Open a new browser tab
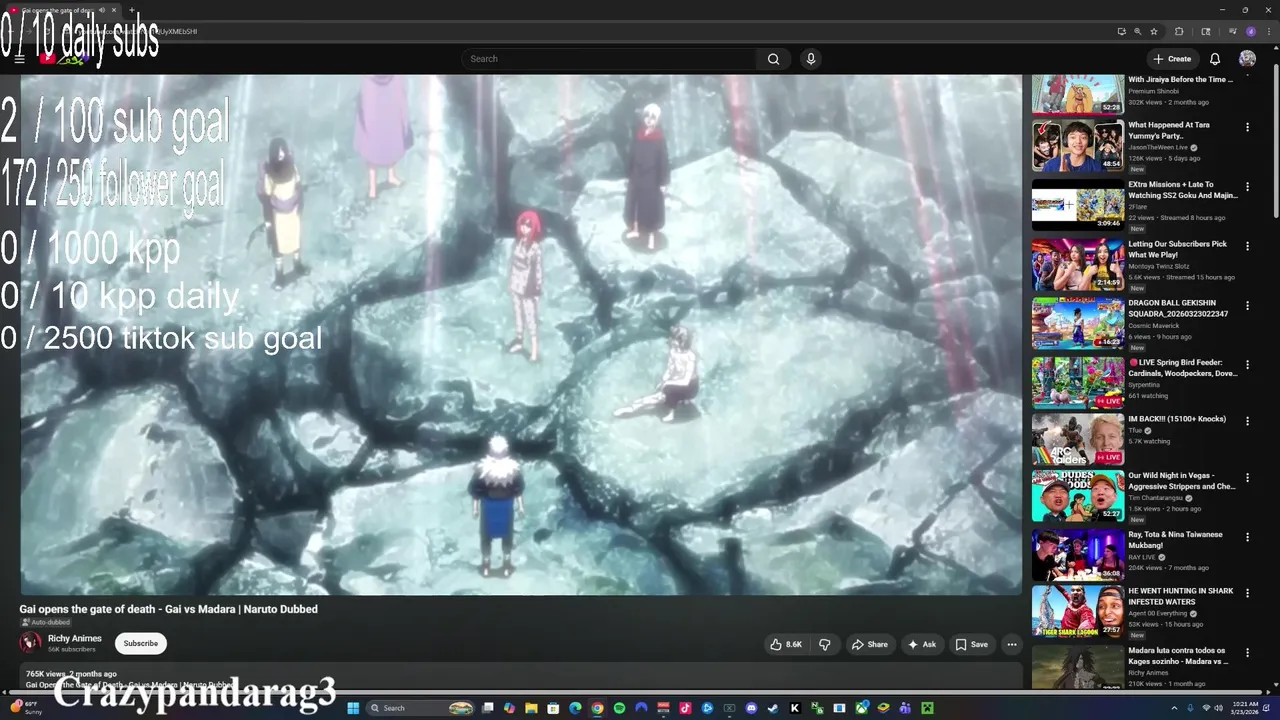Image resolution: width=1280 pixels, height=720 pixels. tap(131, 10)
